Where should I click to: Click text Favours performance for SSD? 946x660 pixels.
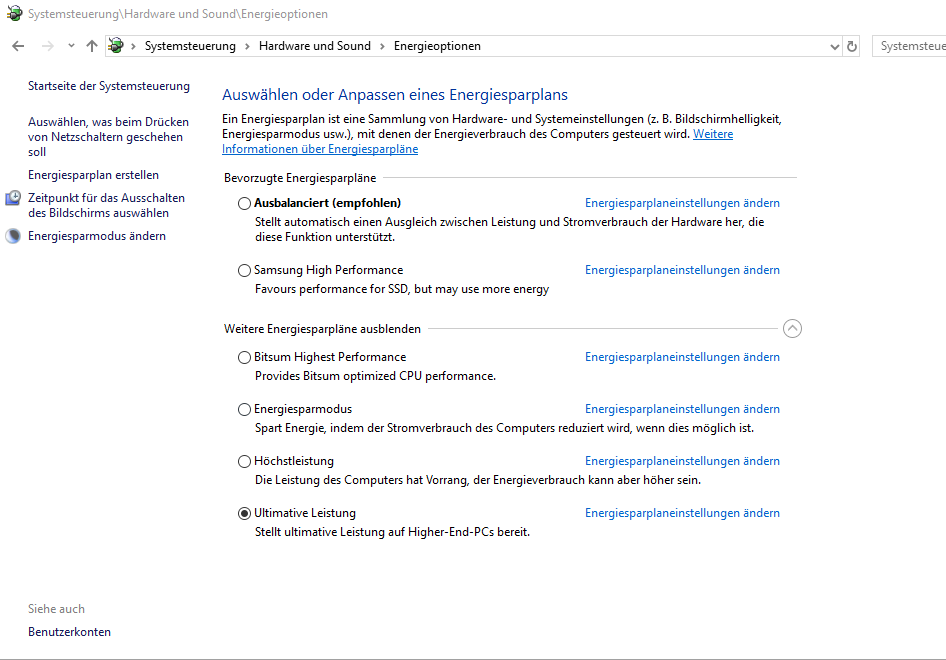pos(402,289)
